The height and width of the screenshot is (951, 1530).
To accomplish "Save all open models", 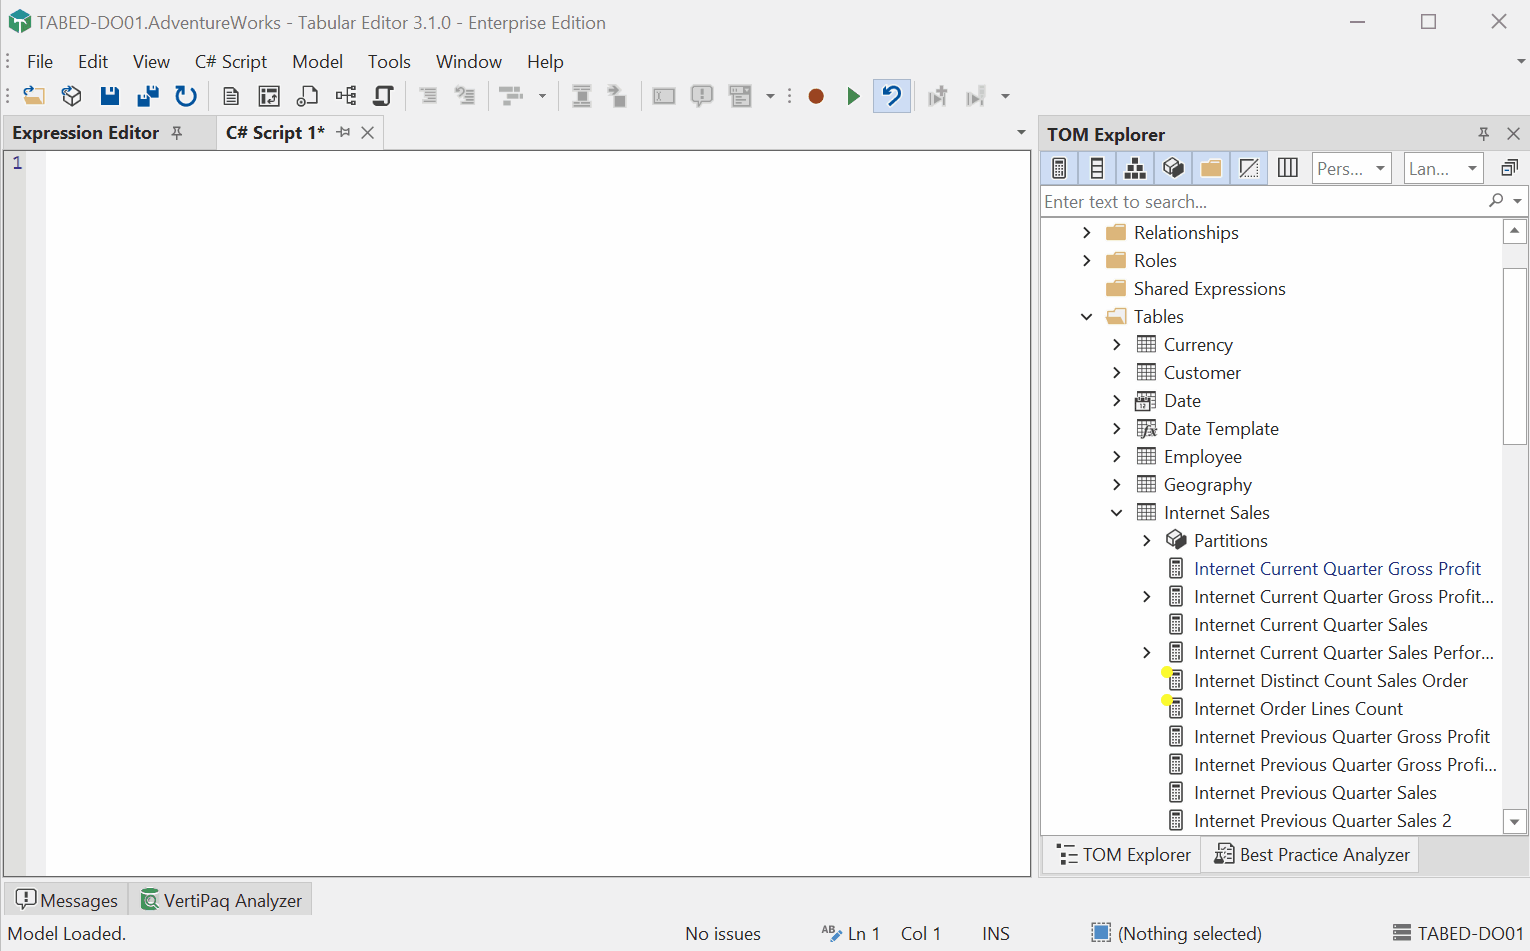I will (148, 95).
